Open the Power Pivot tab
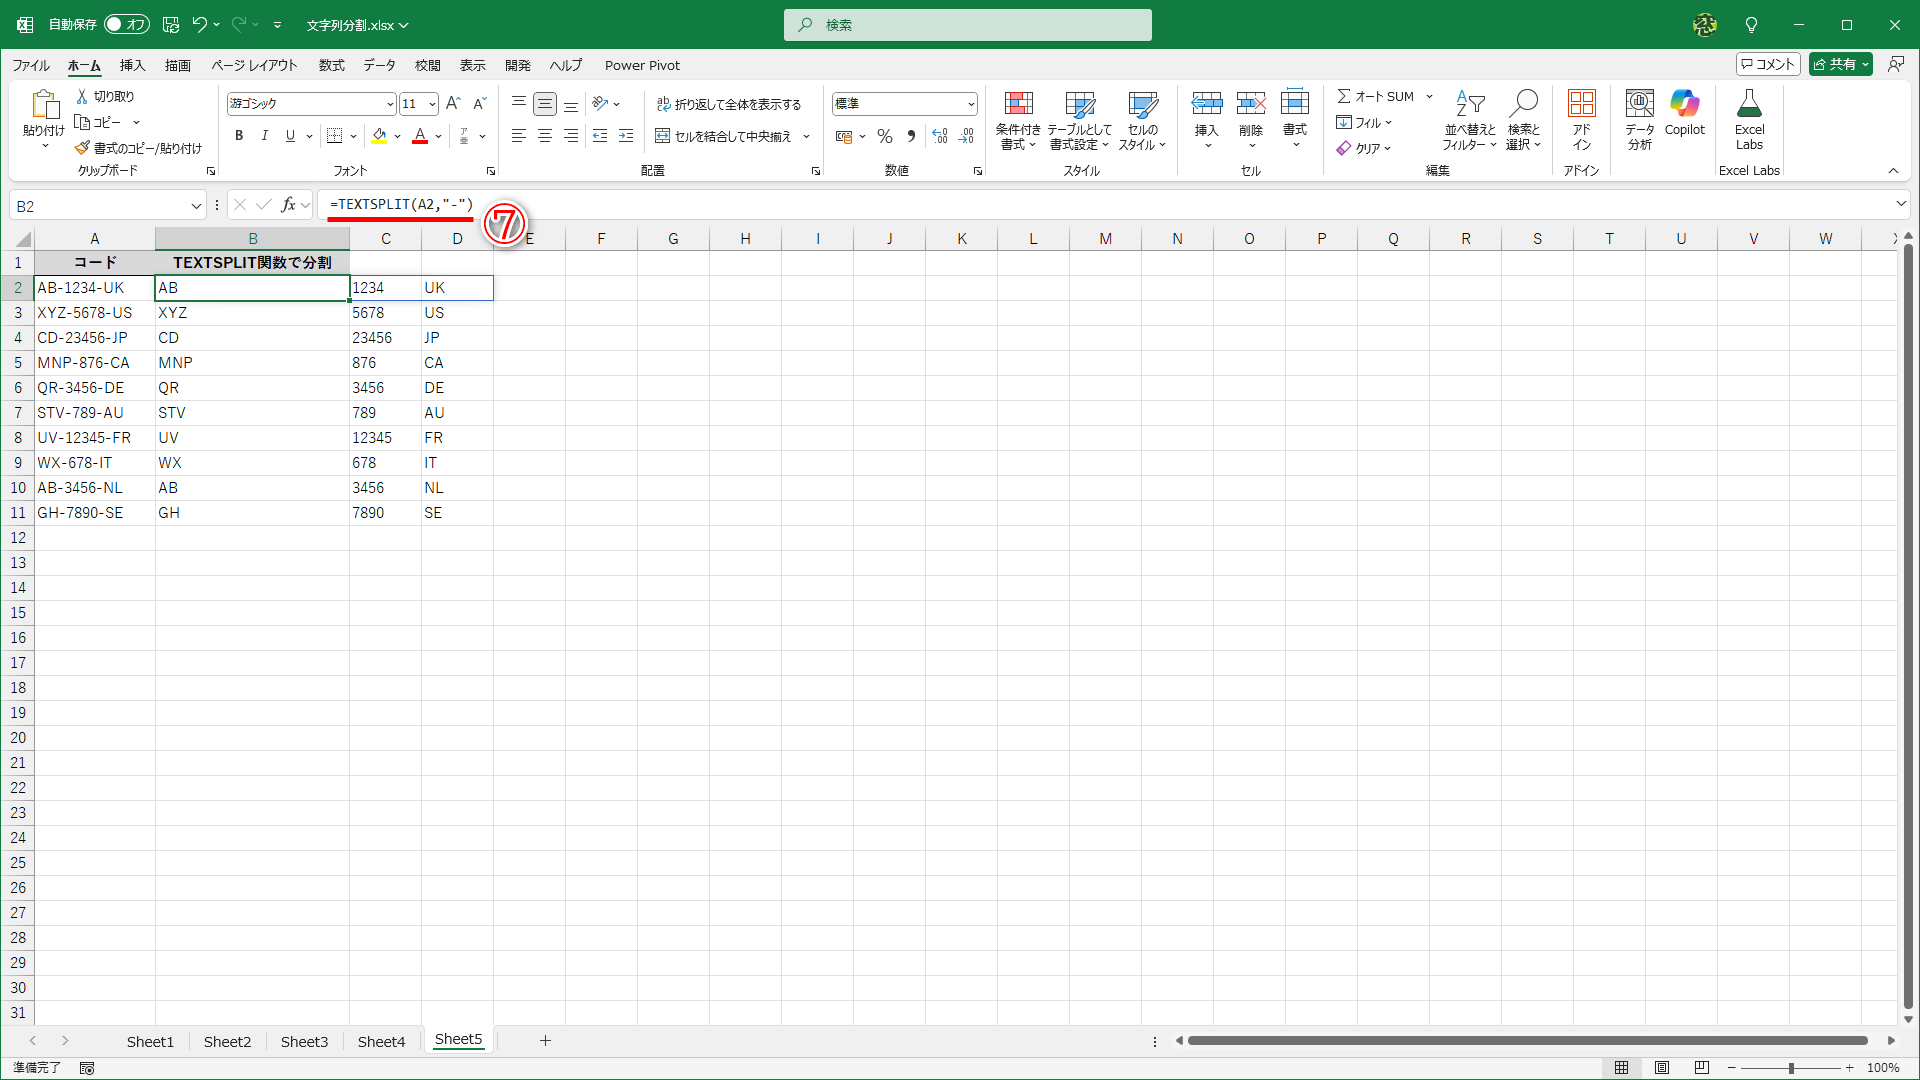The height and width of the screenshot is (1080, 1920). (x=642, y=65)
